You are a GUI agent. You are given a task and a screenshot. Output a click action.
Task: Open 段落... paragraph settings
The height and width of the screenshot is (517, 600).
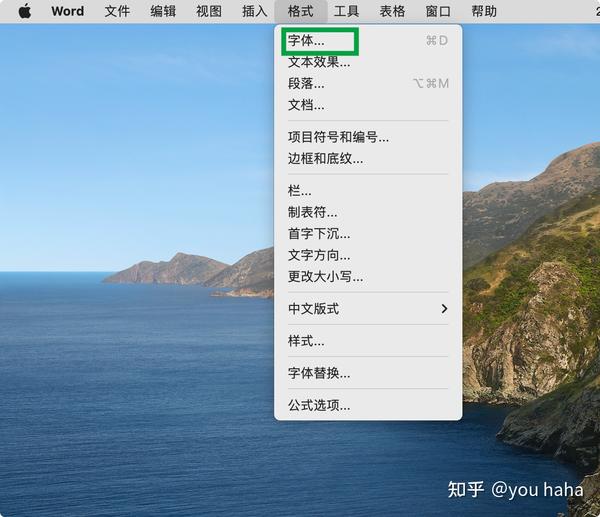tap(368, 83)
